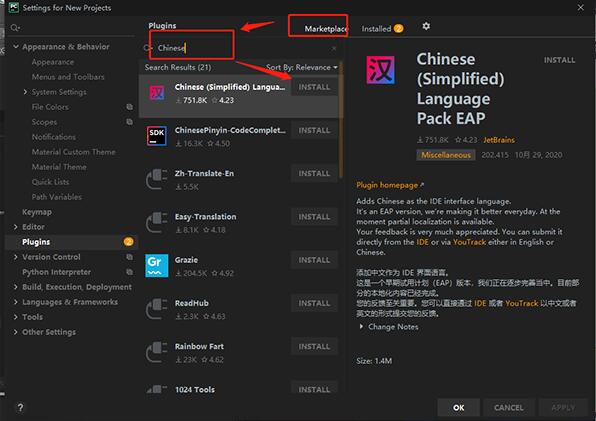Expand Build, Execution, Deployment

[16, 287]
